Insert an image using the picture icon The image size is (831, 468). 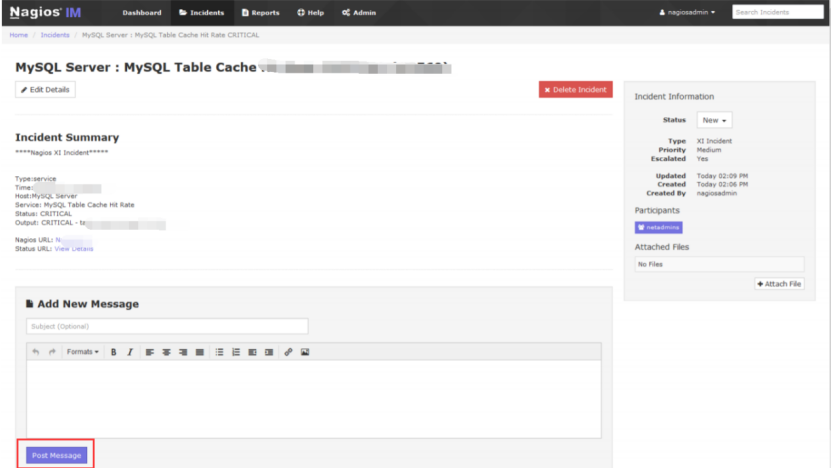305,352
